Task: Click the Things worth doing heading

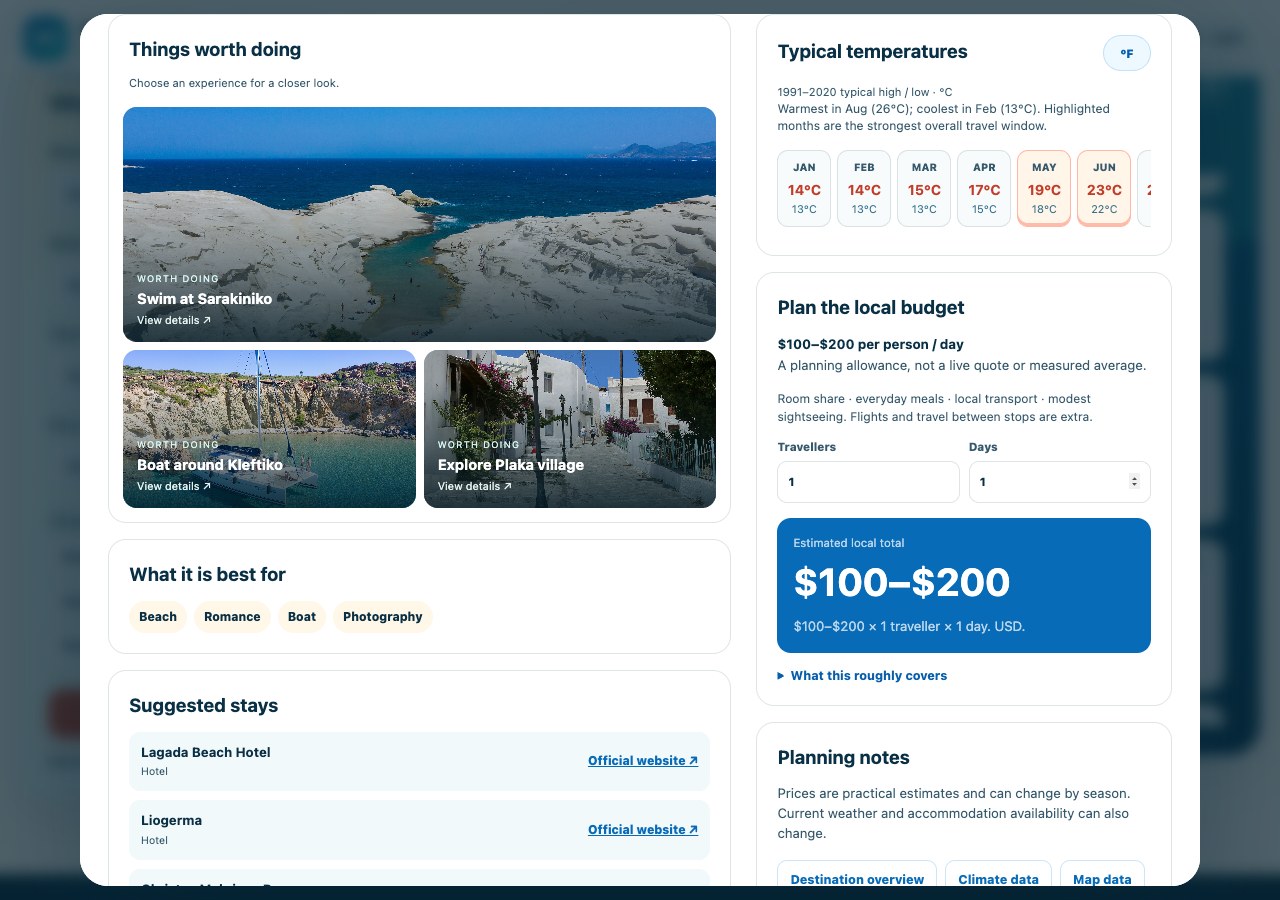Action: [x=215, y=50]
